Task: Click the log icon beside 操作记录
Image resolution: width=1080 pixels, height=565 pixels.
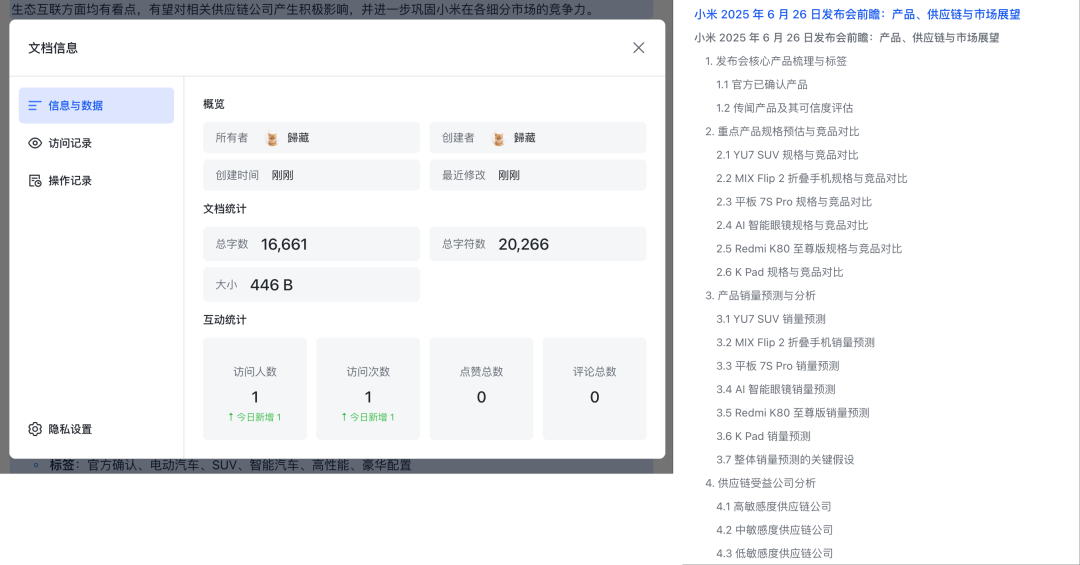Action: pyautogui.click(x=34, y=181)
